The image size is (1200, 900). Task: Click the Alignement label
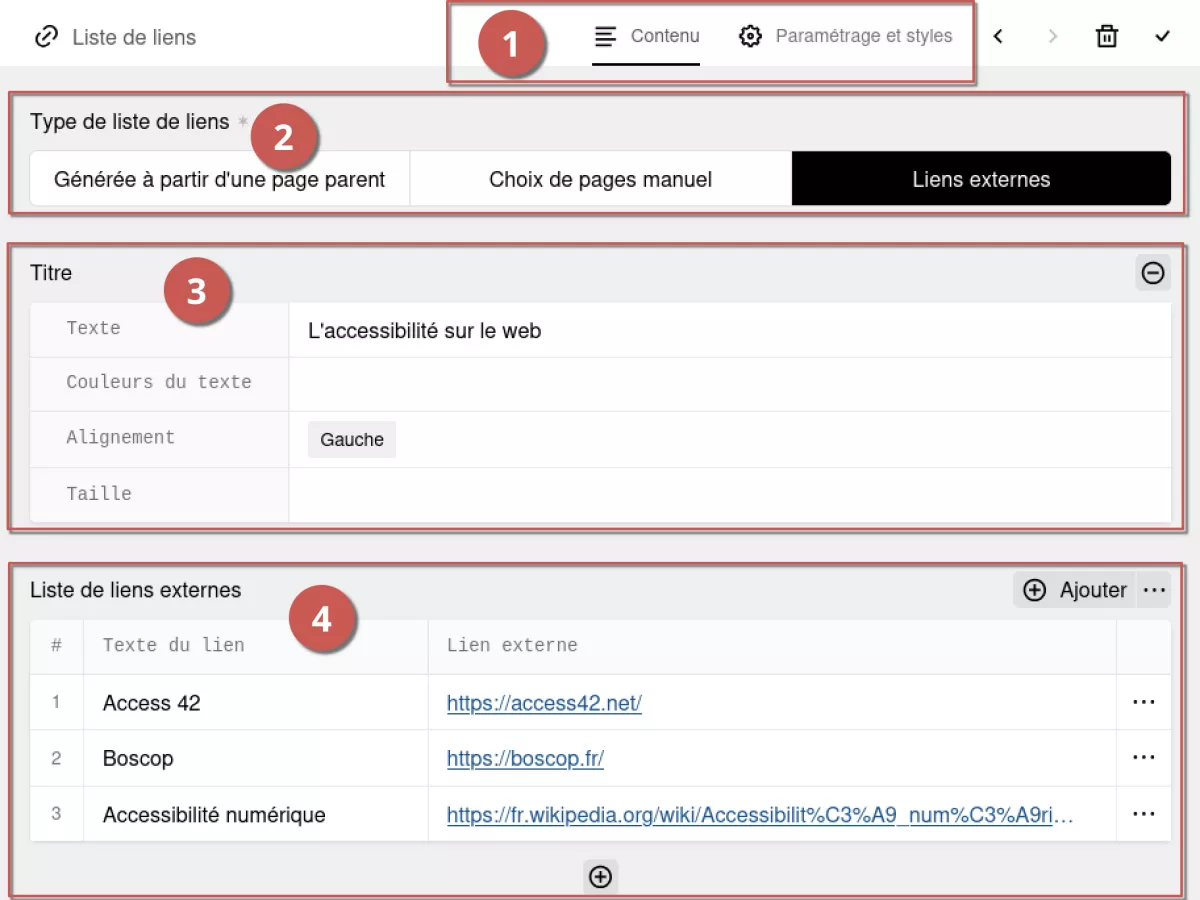[120, 437]
